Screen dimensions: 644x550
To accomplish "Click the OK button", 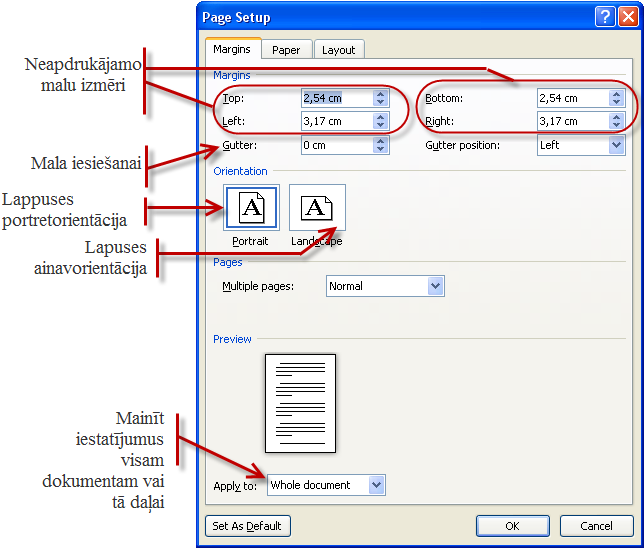I will [x=512, y=526].
